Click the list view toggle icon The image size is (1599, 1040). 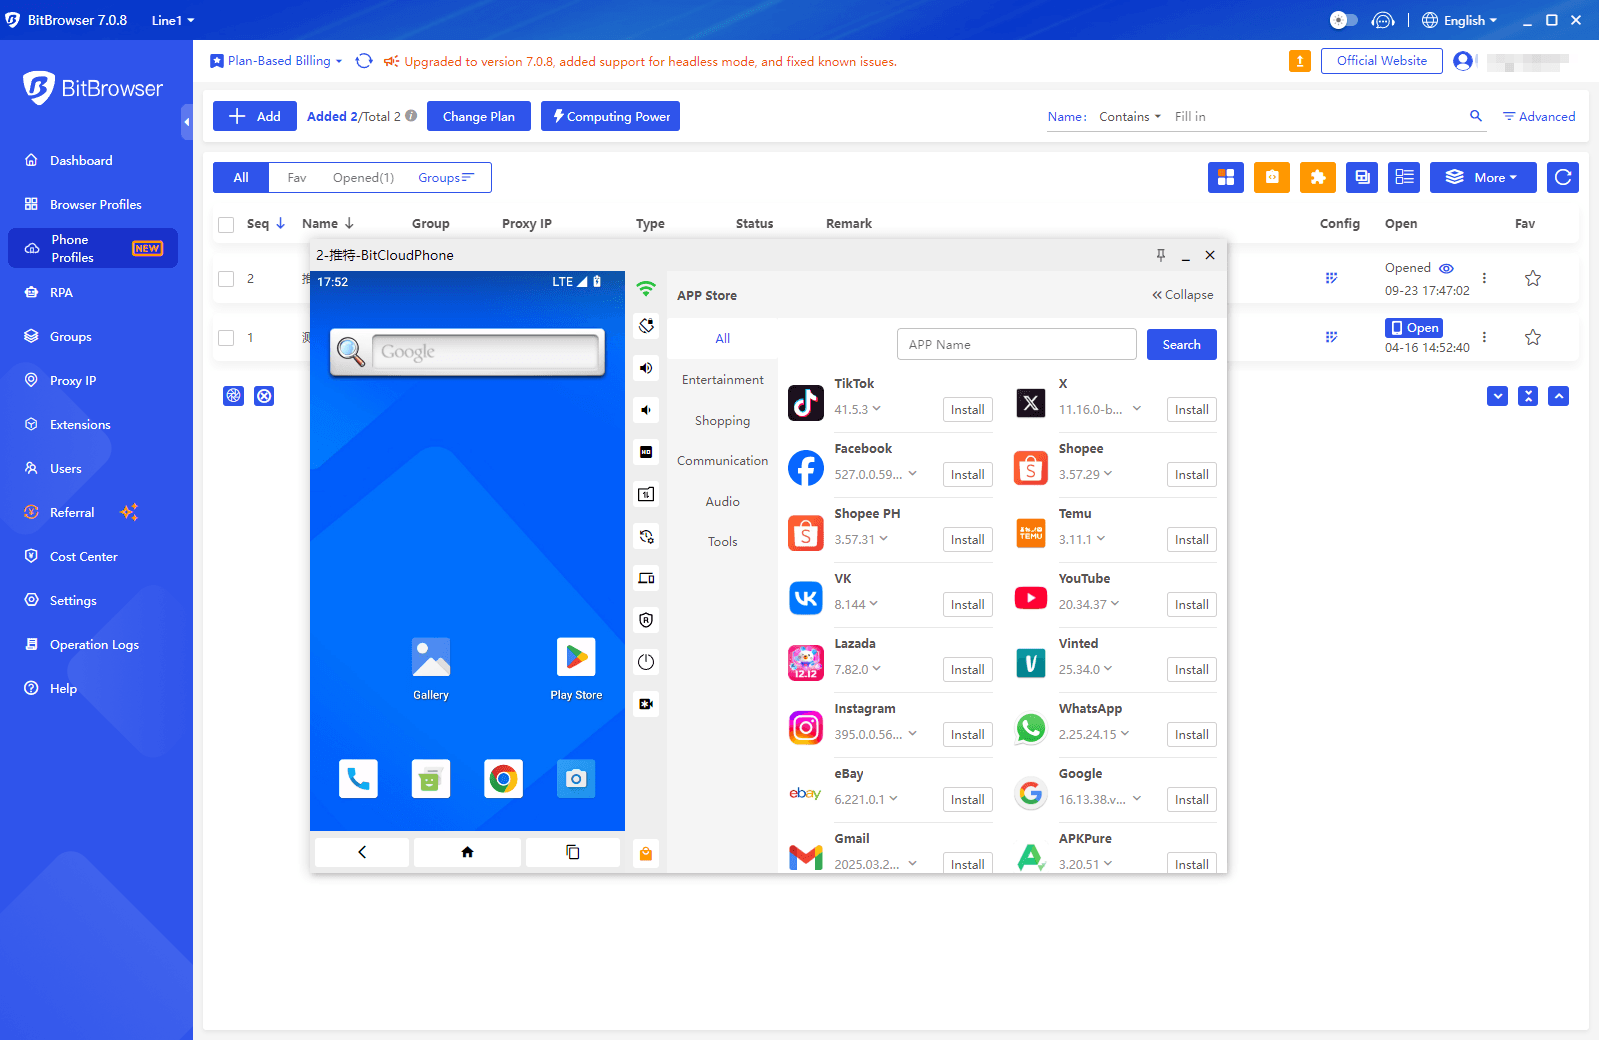click(1404, 177)
